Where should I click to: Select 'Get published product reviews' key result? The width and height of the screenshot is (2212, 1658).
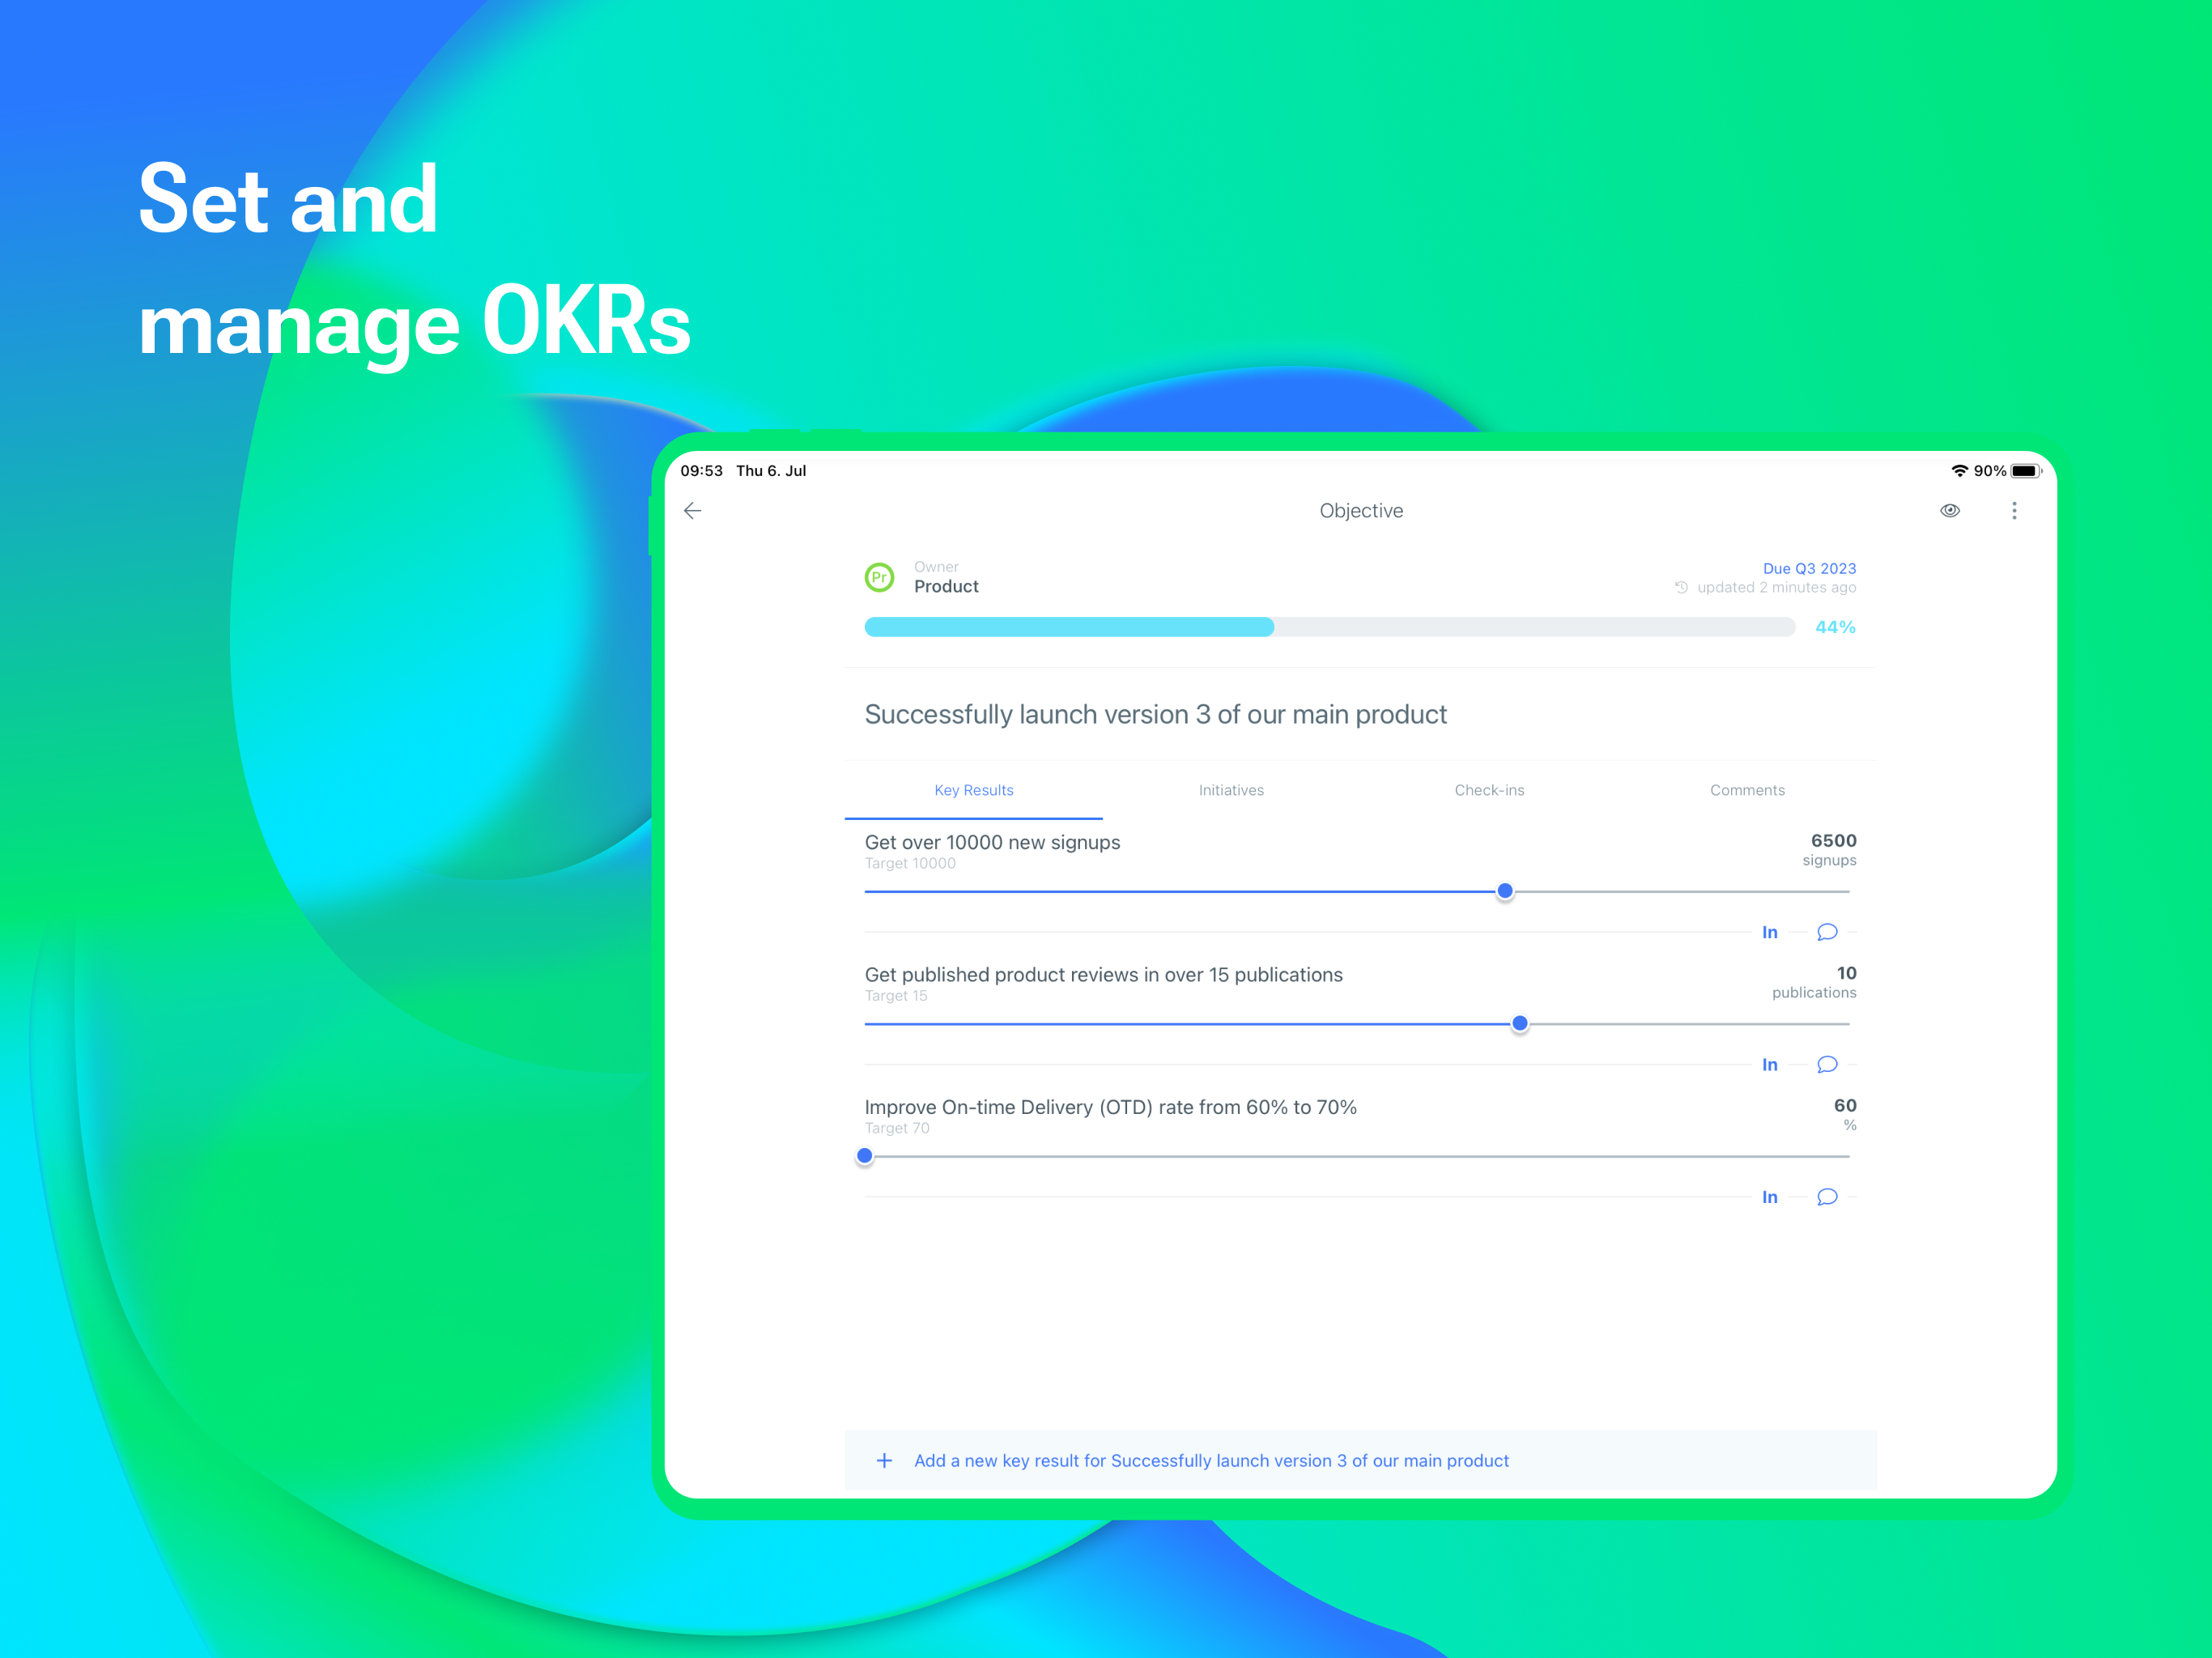(1103, 974)
